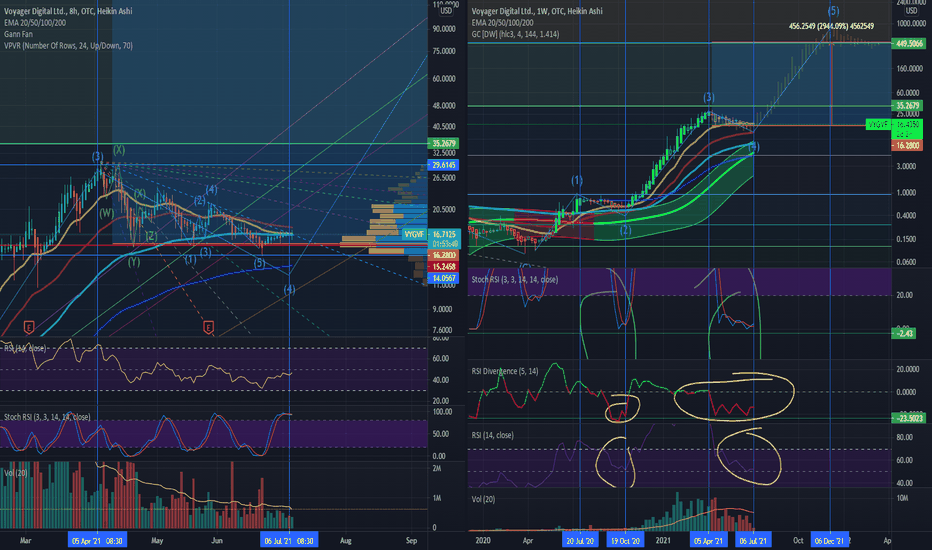
Task: Select Stoch RSI label on the 1W chart
Action: click(x=515, y=279)
